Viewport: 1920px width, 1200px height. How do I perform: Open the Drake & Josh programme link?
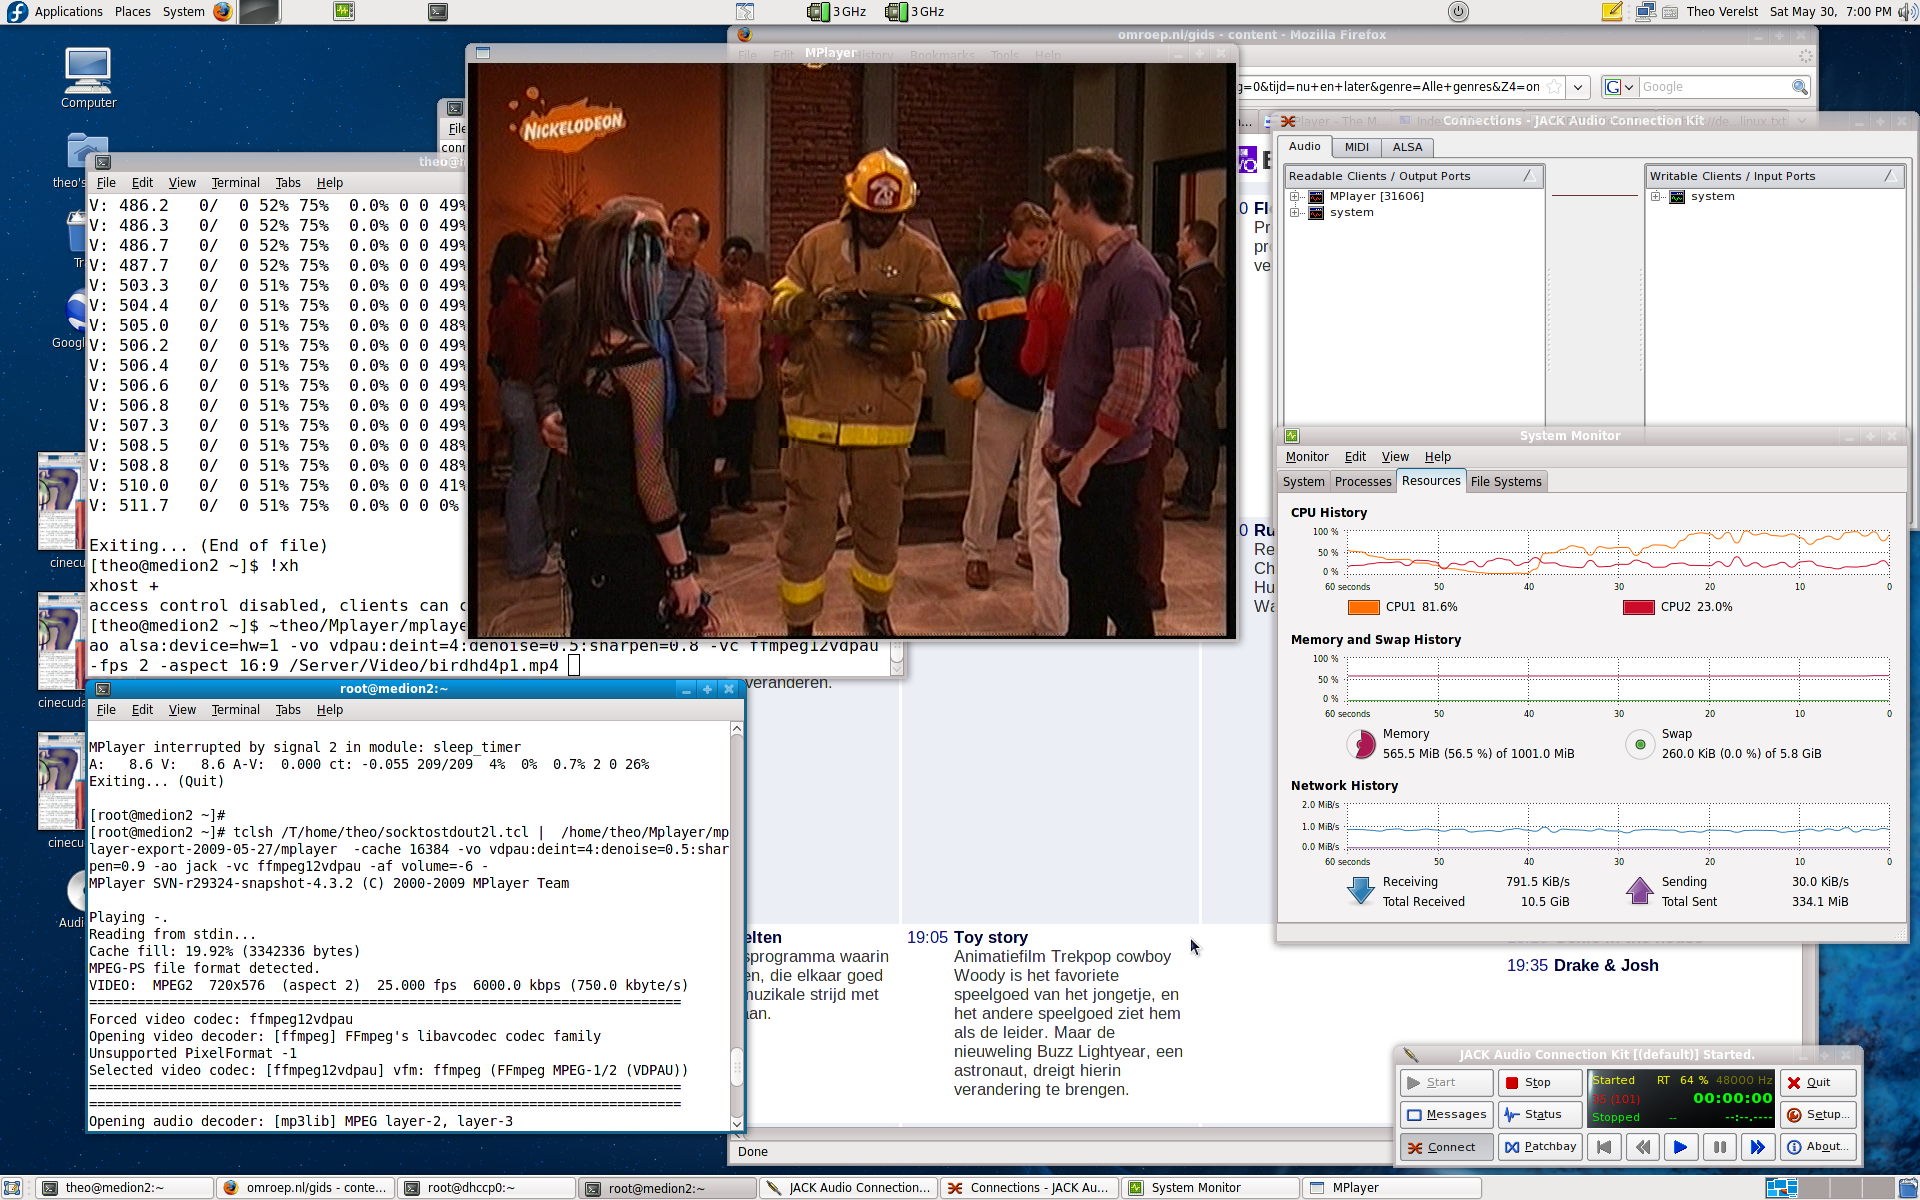(x=1606, y=965)
